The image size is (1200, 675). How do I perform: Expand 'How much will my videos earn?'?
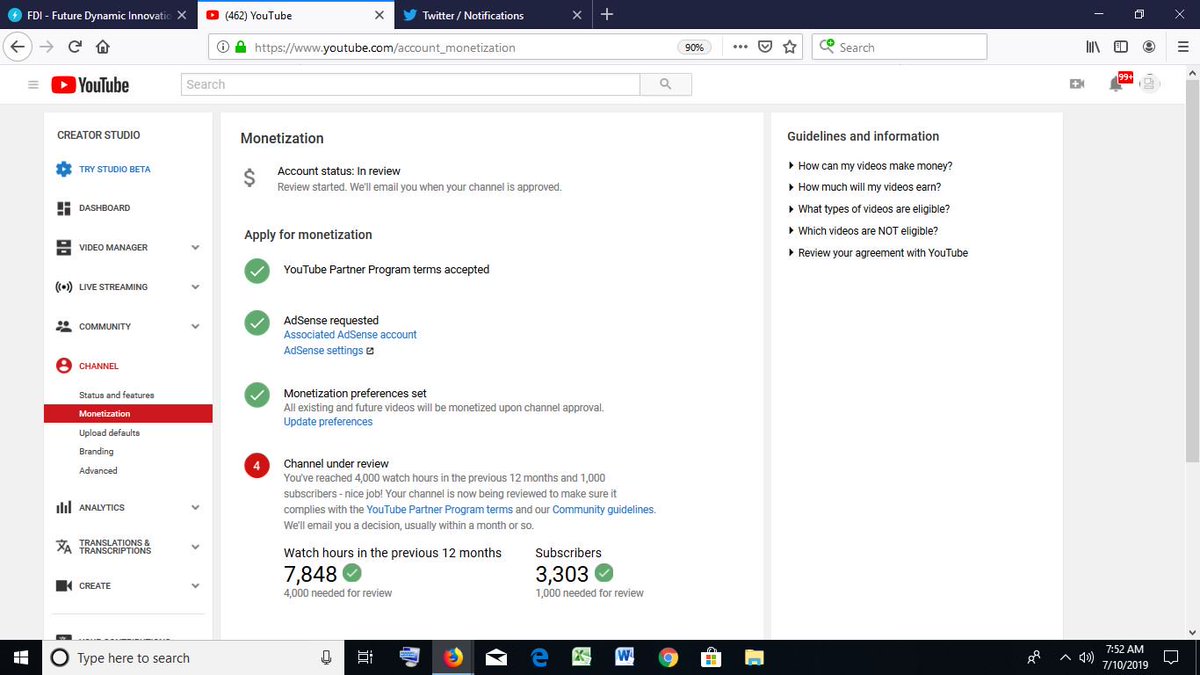click(865, 187)
